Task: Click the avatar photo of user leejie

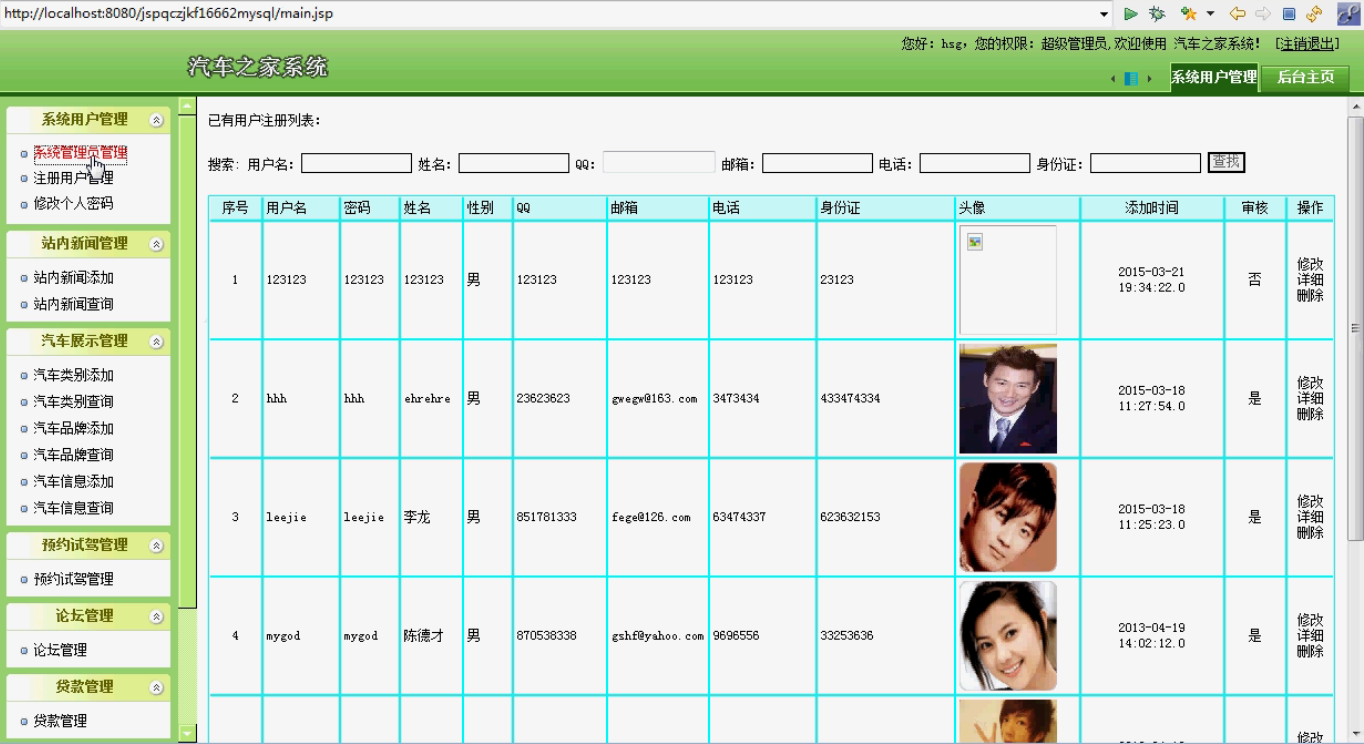Action: point(1008,517)
